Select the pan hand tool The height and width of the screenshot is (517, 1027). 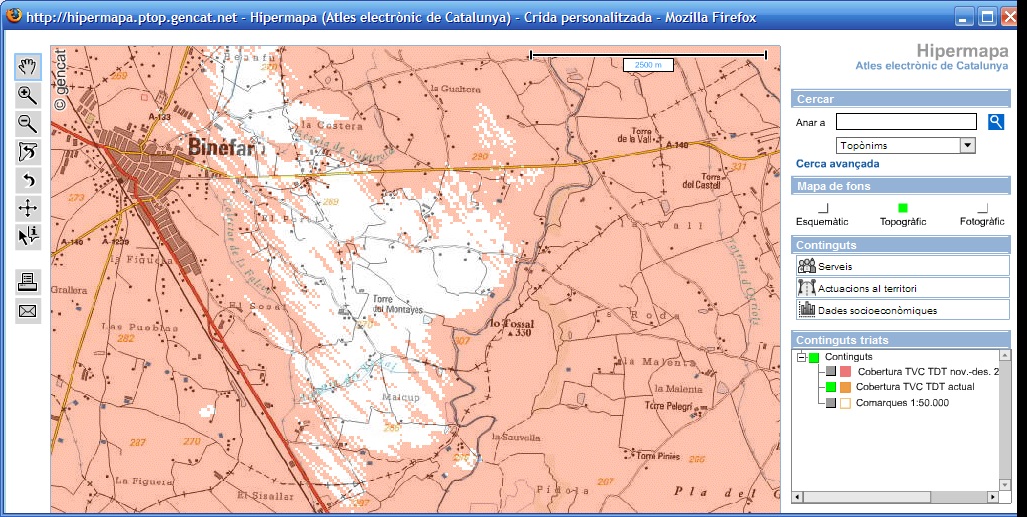[28, 67]
